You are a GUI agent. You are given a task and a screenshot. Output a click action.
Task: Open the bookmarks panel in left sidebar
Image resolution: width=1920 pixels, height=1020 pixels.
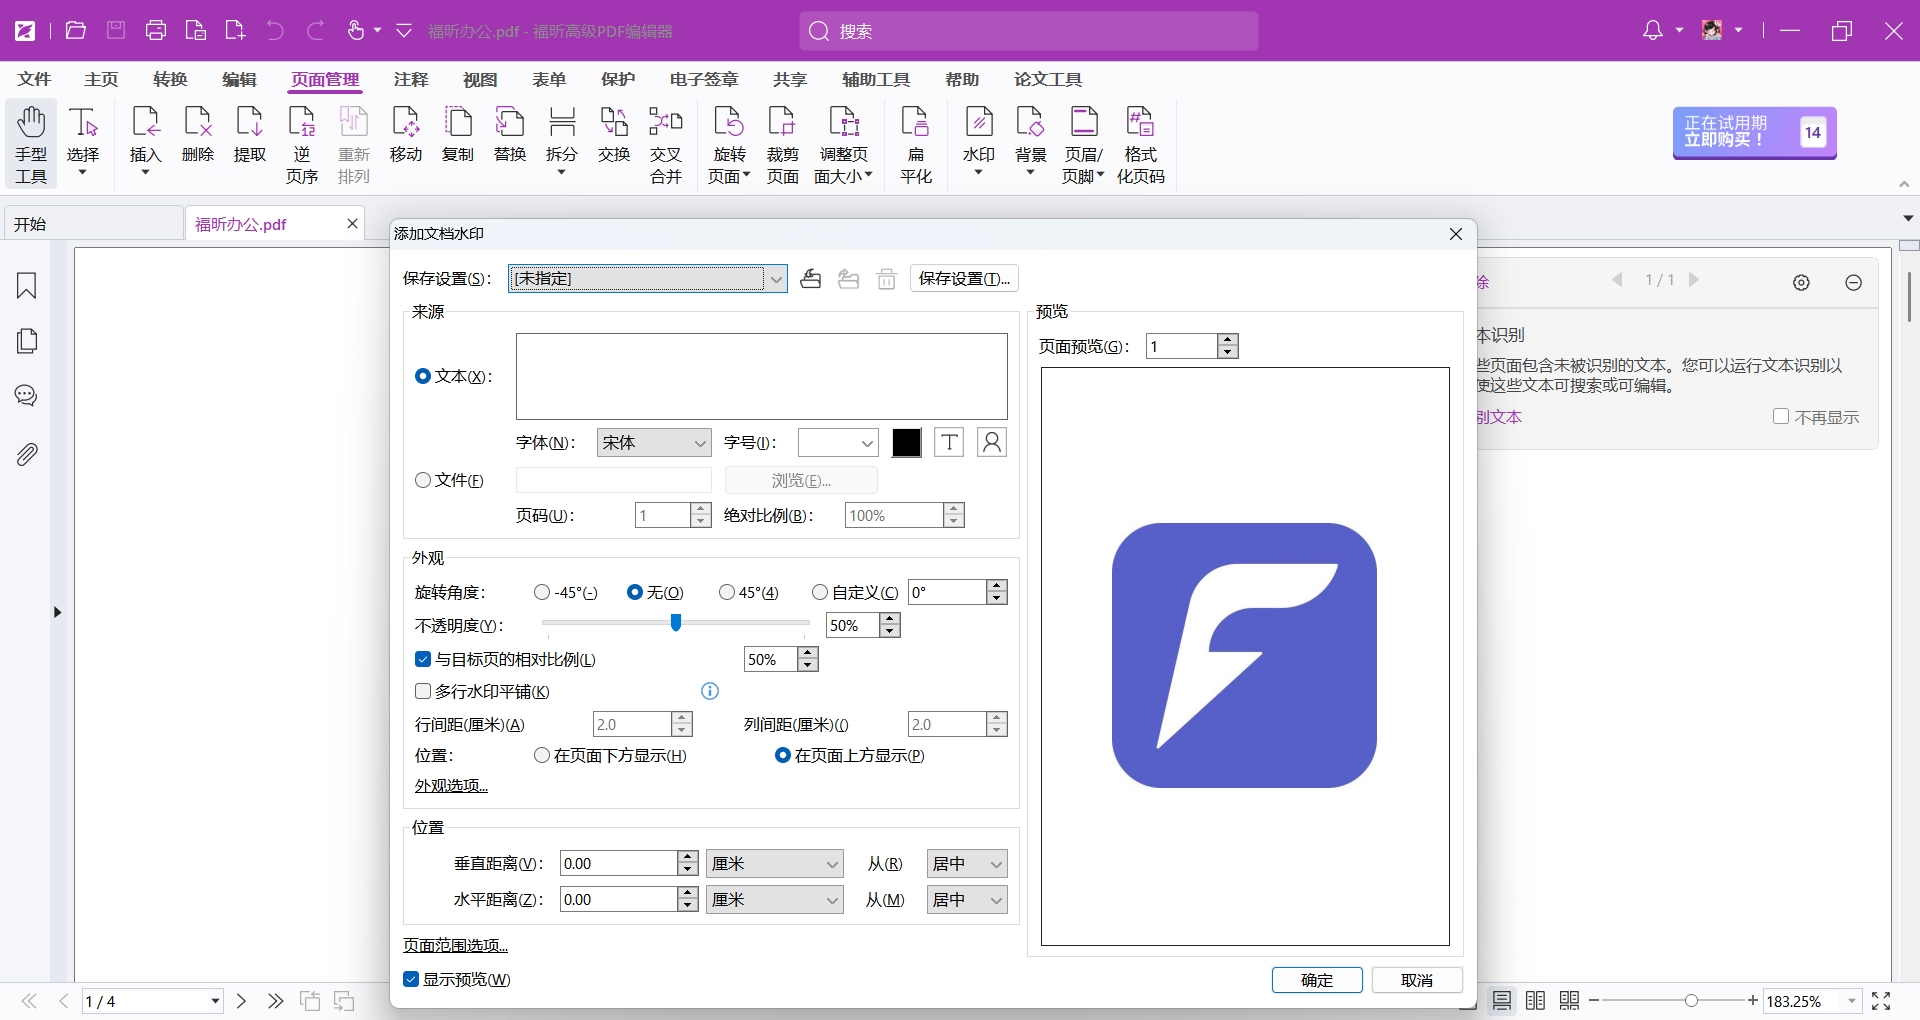click(x=27, y=286)
